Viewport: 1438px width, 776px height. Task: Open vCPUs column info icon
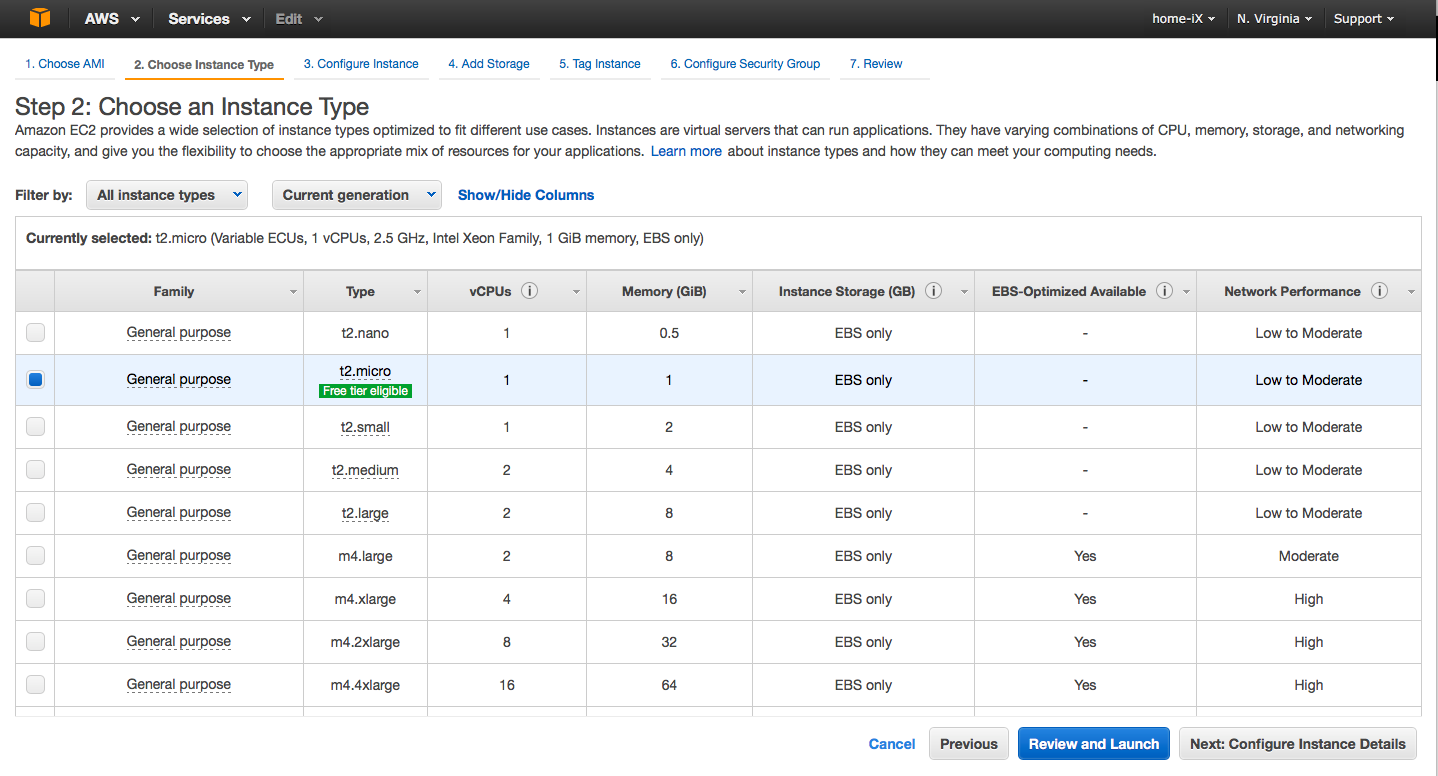pyautogui.click(x=530, y=291)
